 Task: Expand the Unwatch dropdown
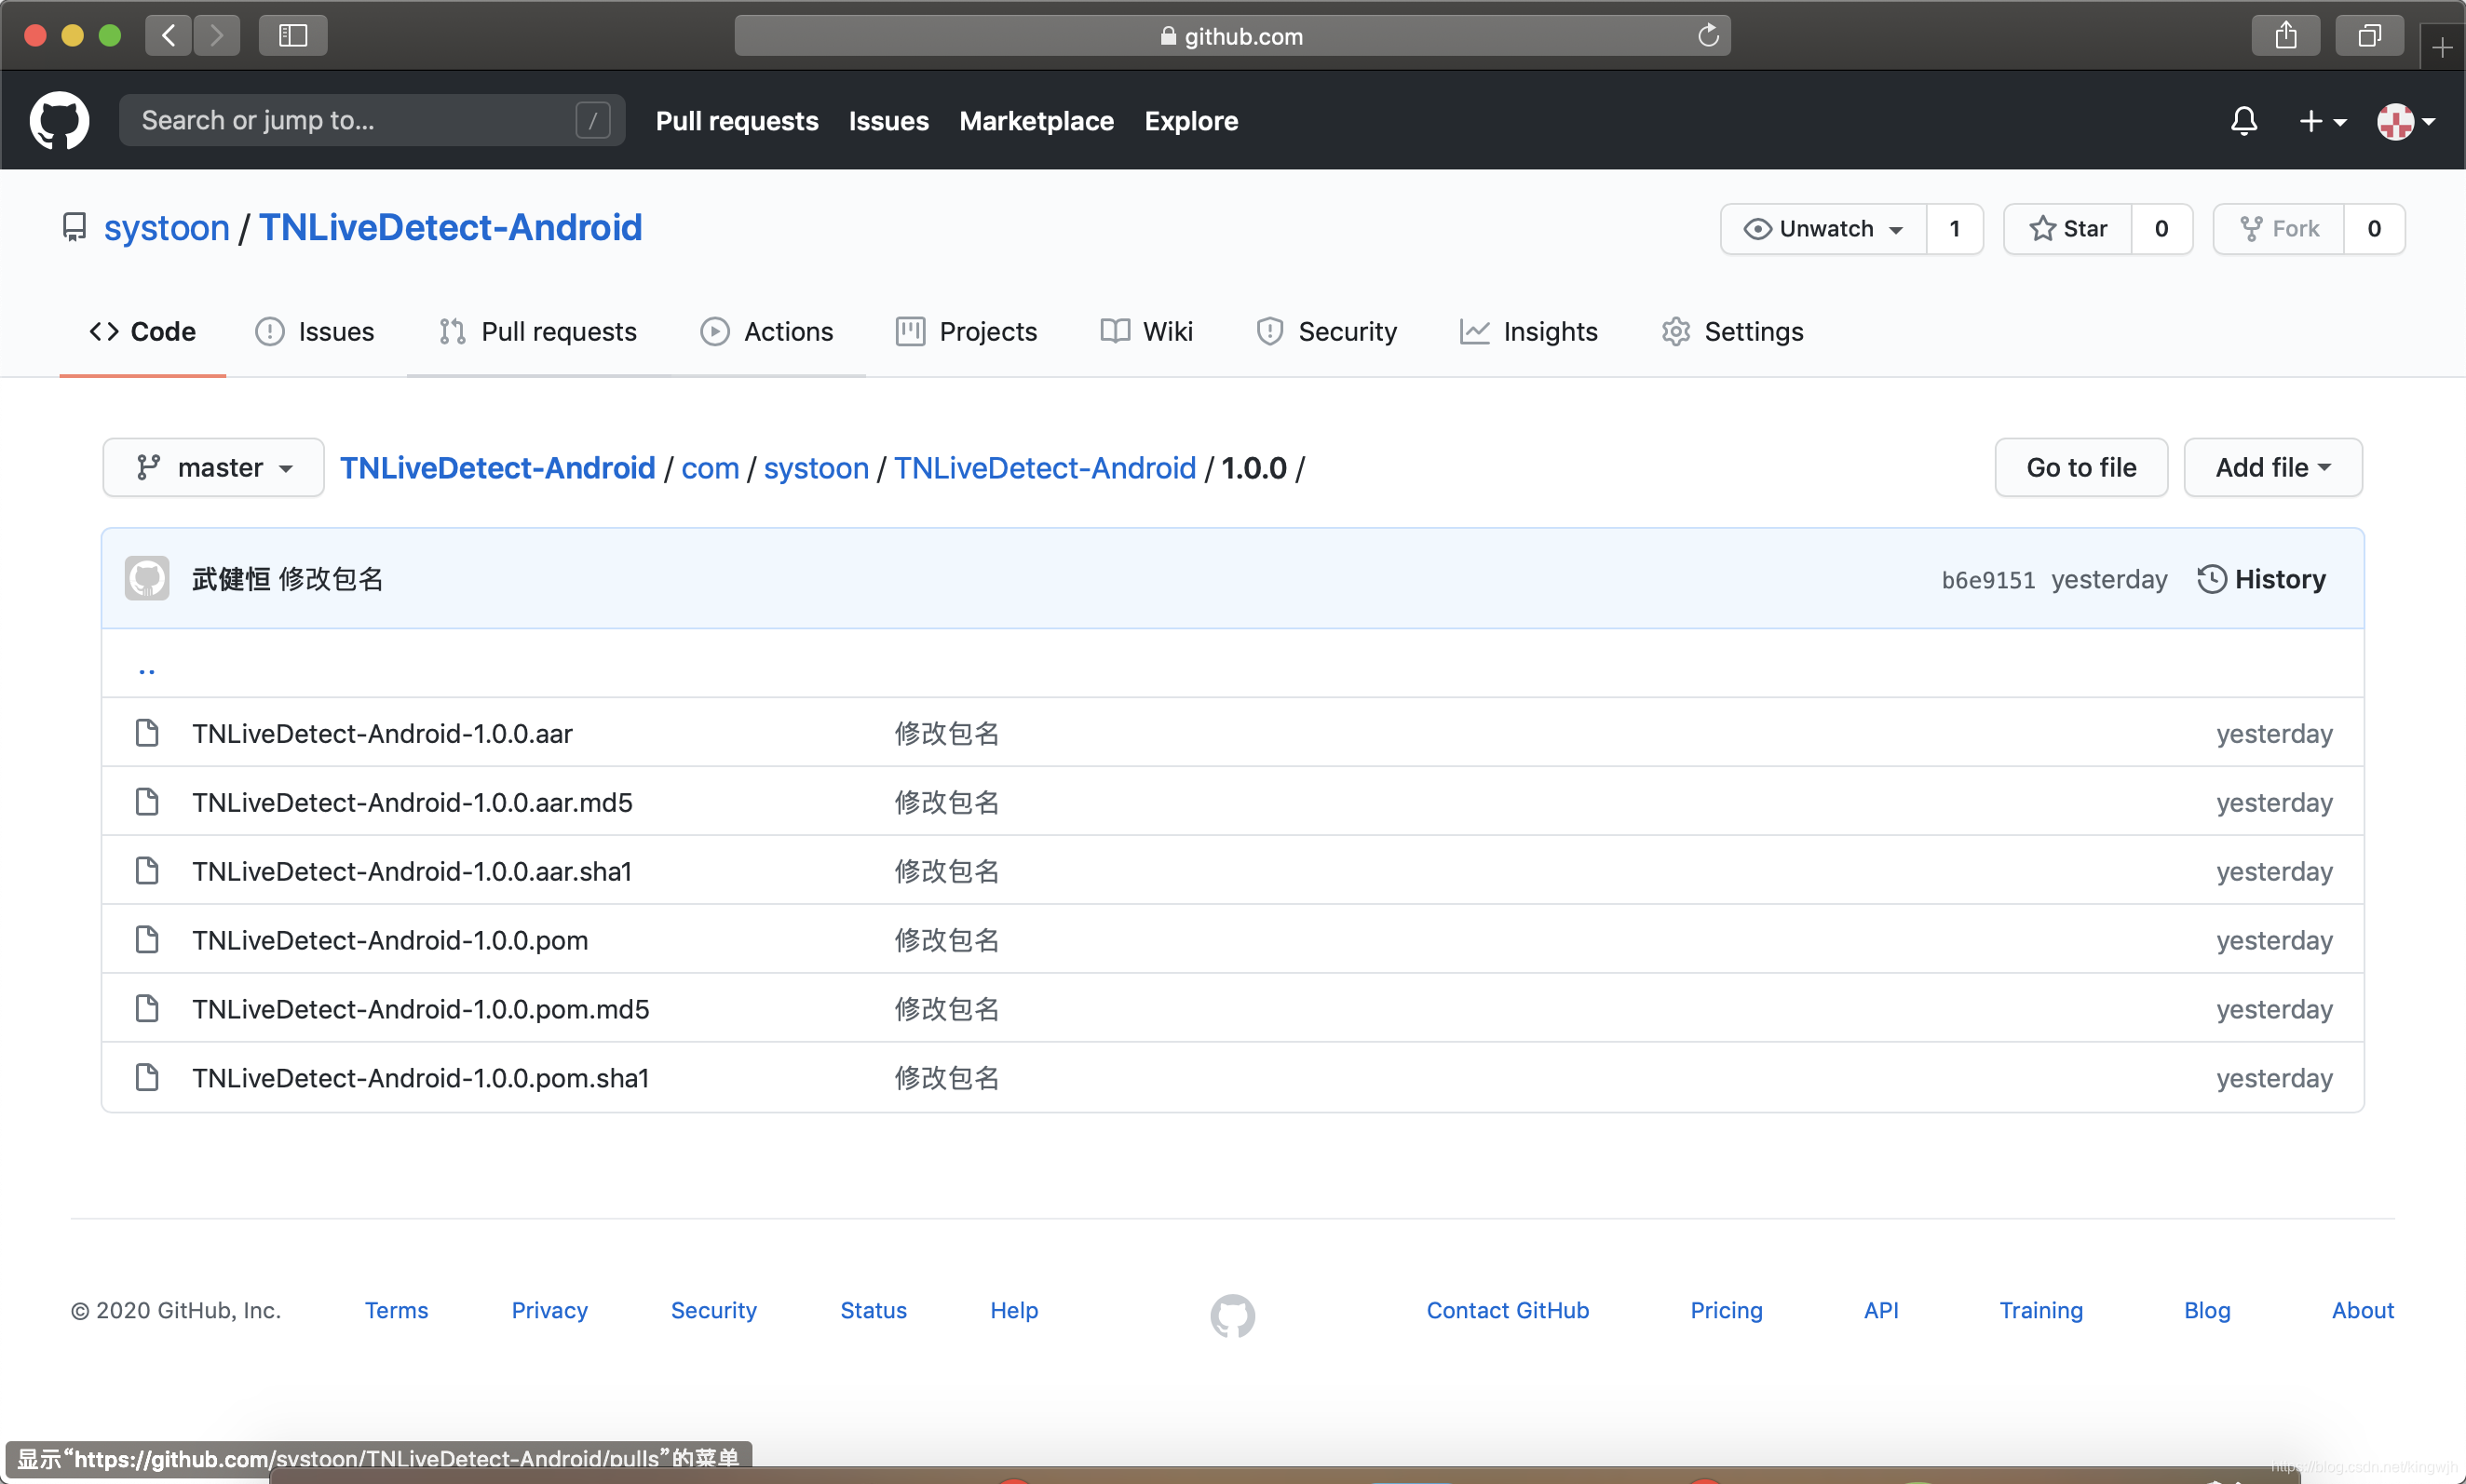click(x=1823, y=229)
